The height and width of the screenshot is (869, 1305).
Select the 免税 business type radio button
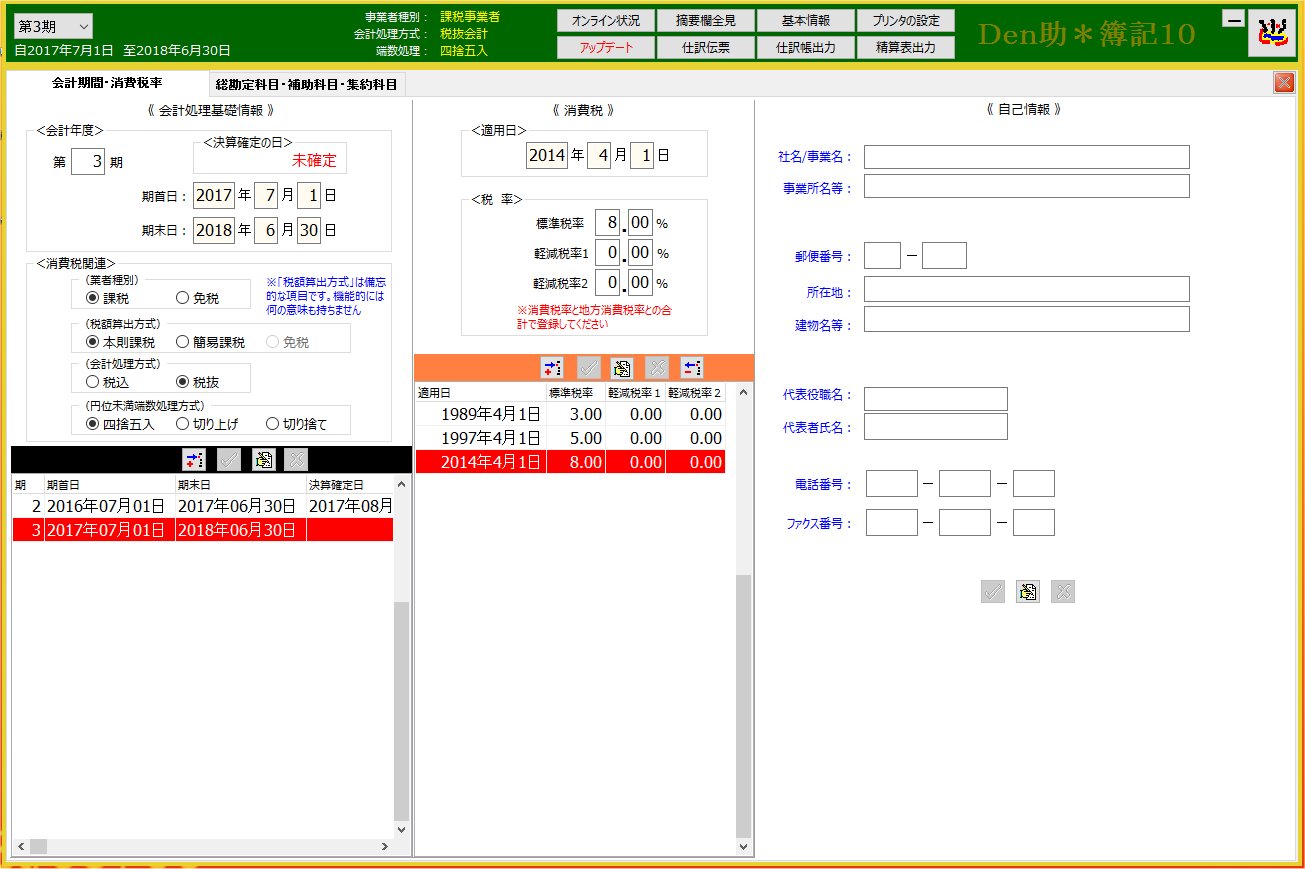(182, 298)
